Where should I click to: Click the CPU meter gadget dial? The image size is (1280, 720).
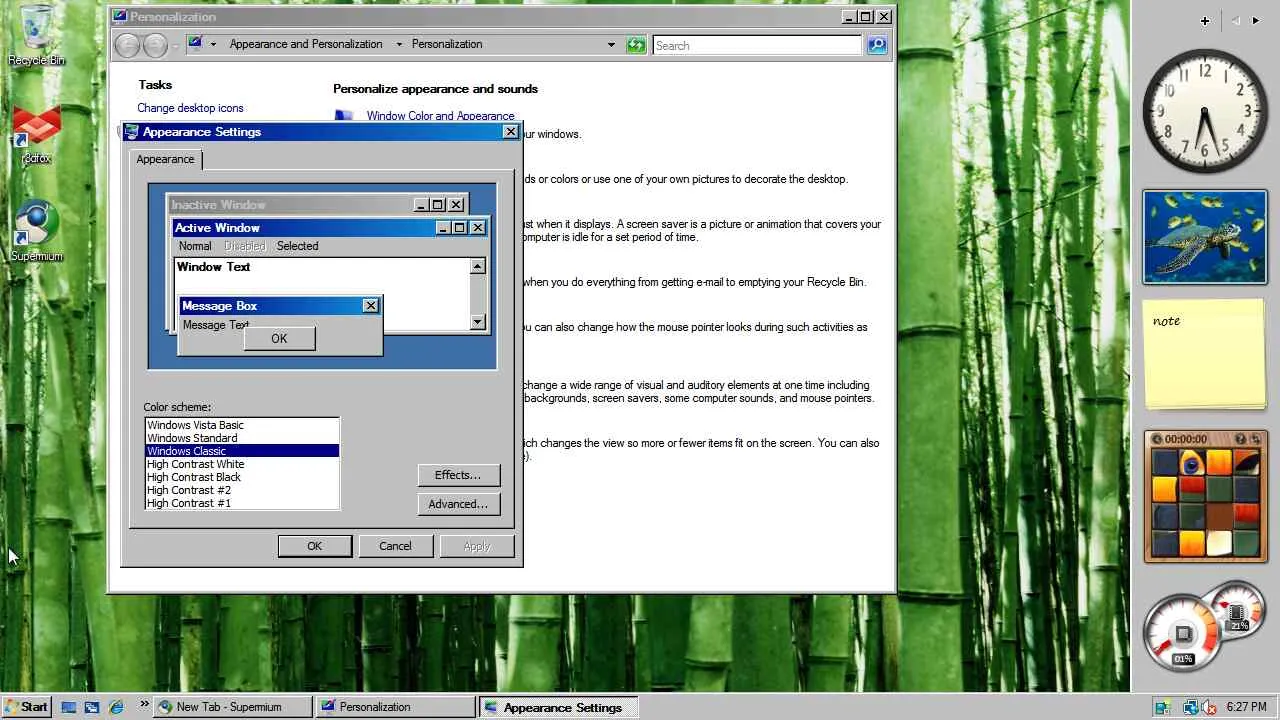pos(1183,634)
